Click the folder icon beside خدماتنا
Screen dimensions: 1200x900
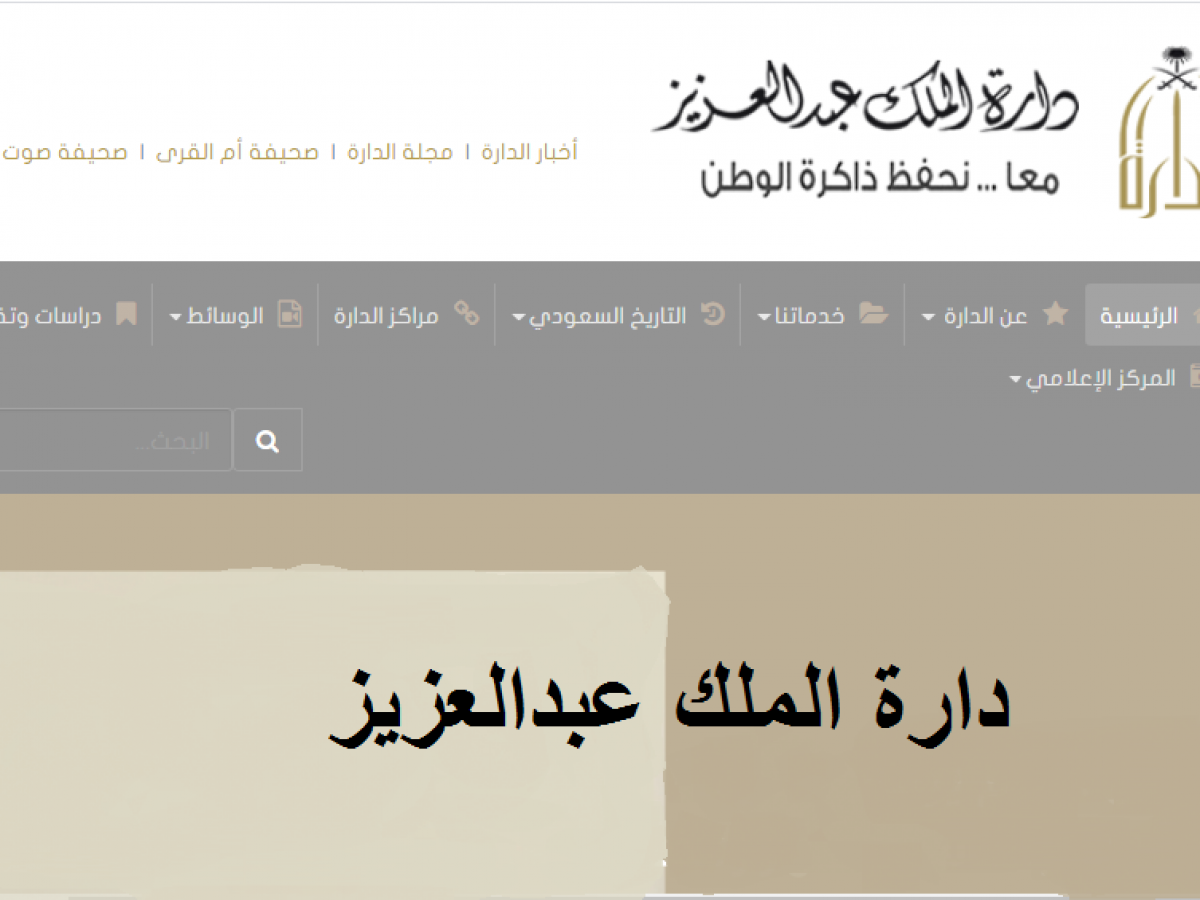[x=874, y=315]
